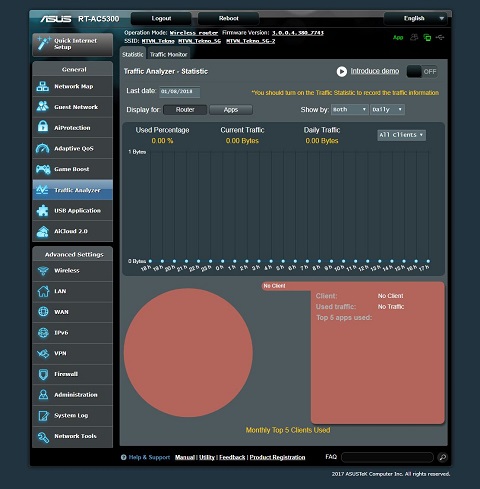Viewport: 480px width, 489px height.
Task: Click the guest users status icon in header
Action: (x=414, y=37)
